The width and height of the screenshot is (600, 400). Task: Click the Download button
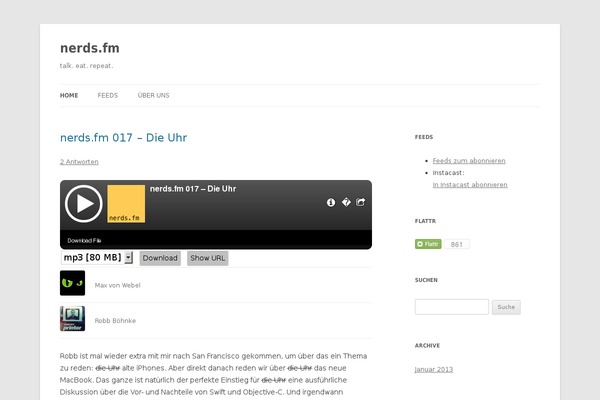tap(160, 258)
